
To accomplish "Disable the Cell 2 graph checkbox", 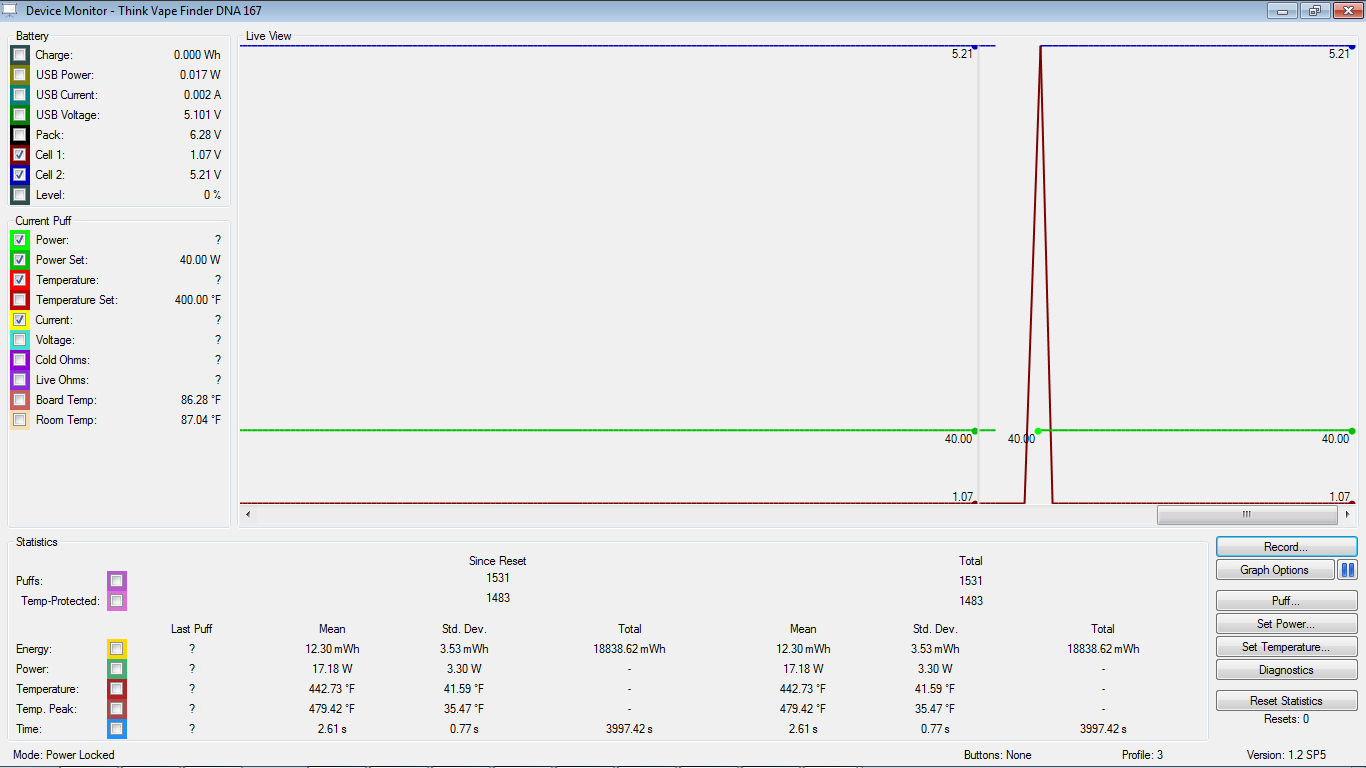I will (x=20, y=175).
